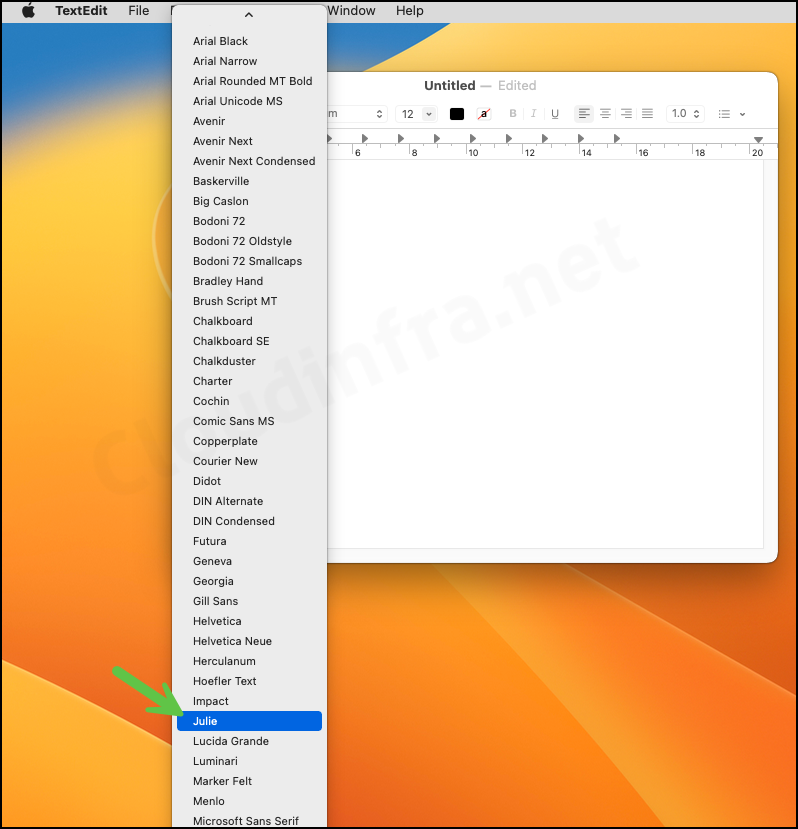Center align the text
Viewport: 798px width, 829px height.
tap(605, 114)
